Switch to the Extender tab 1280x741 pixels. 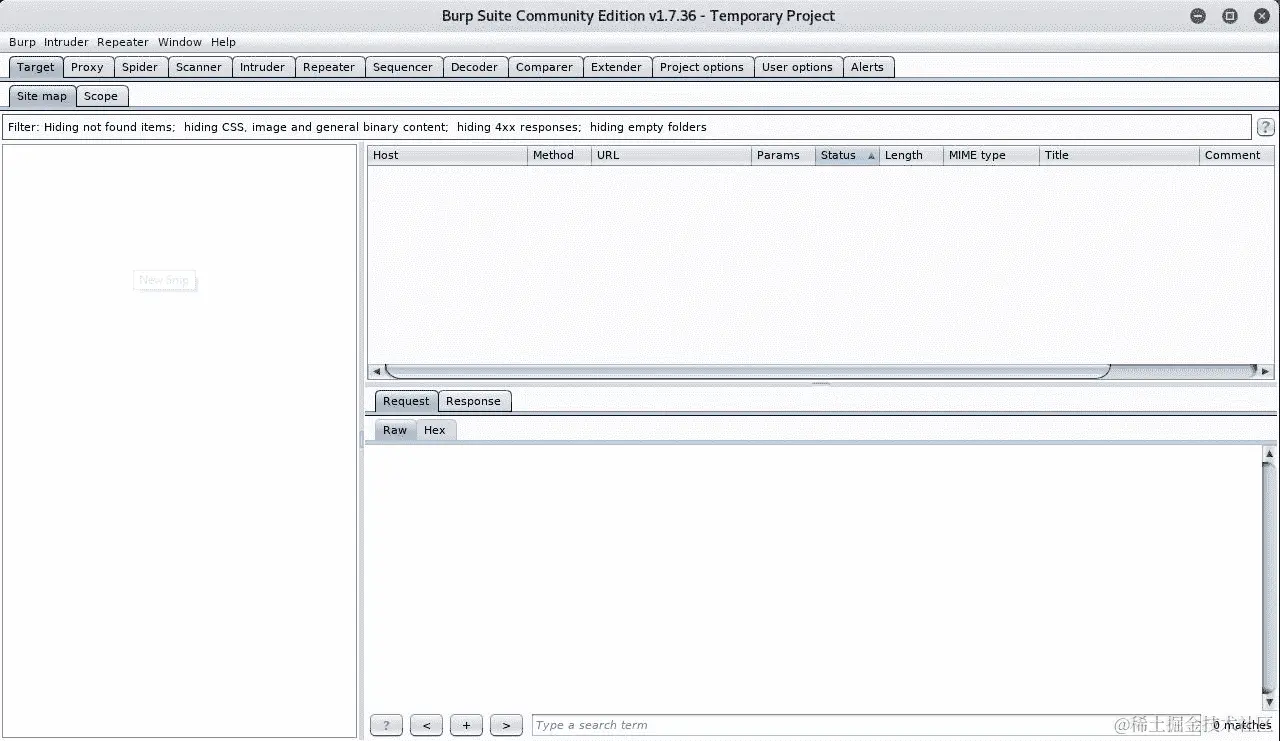click(x=616, y=67)
